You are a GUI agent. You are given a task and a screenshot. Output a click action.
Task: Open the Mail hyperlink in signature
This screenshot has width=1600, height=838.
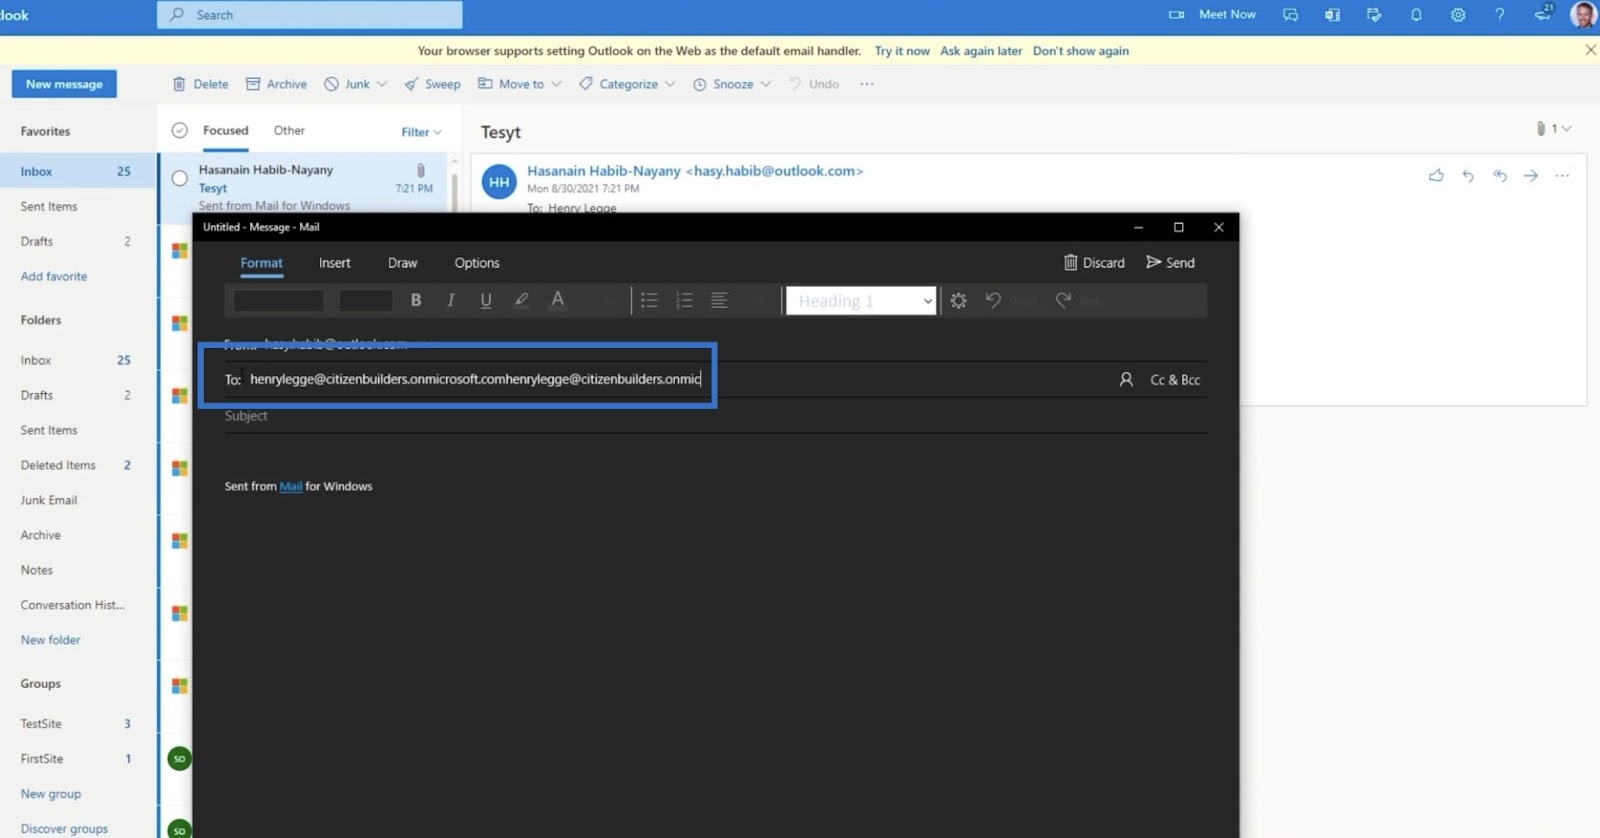[x=290, y=486]
